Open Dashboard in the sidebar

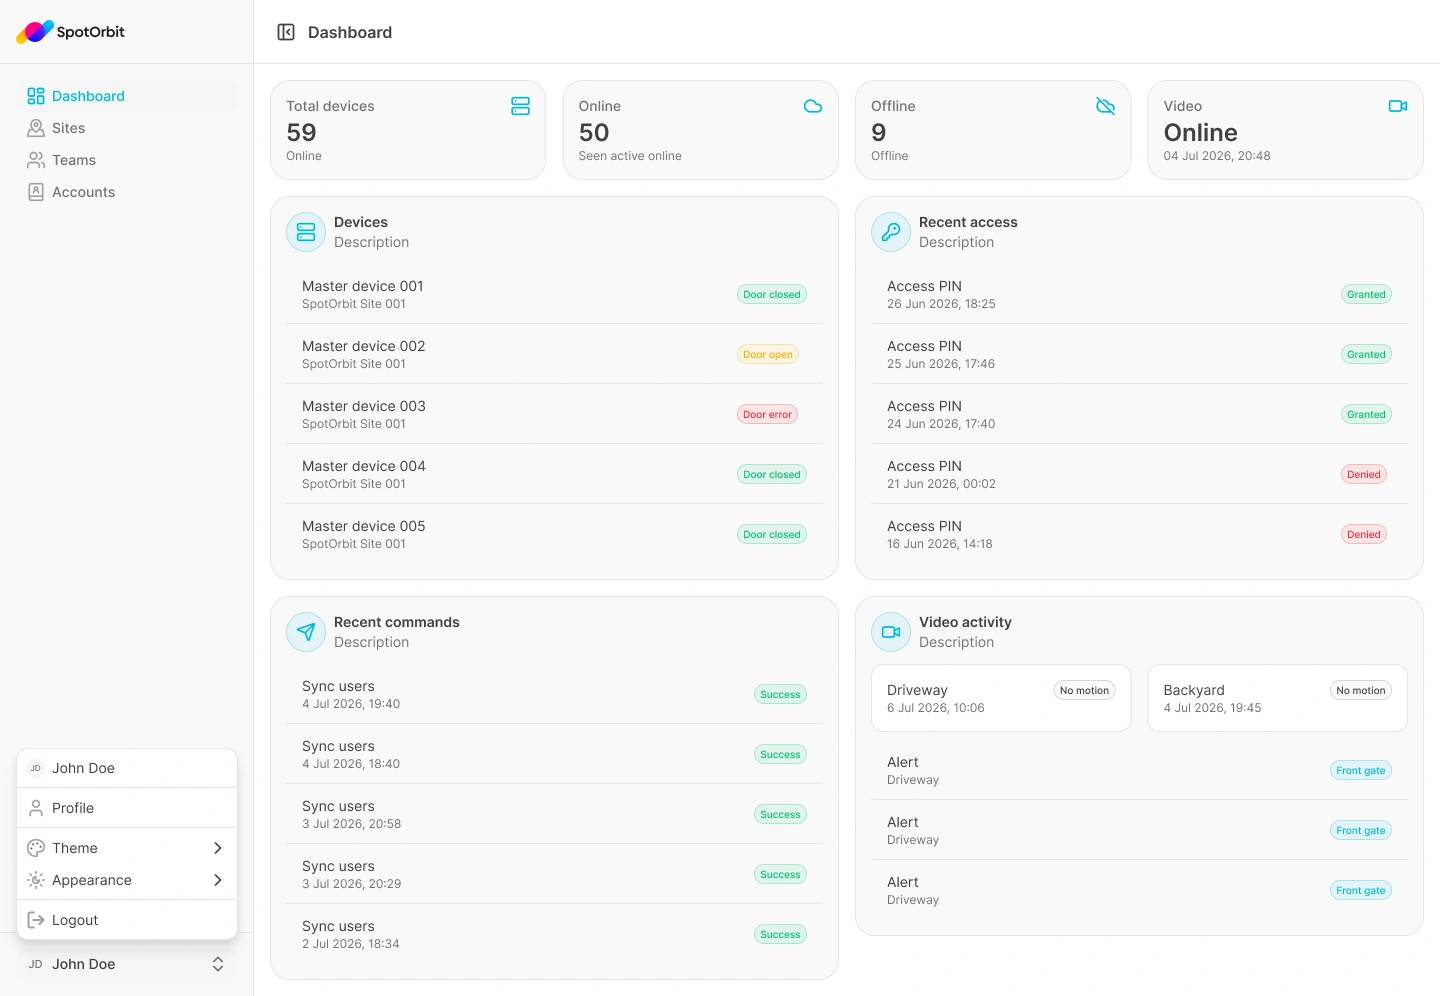(127, 96)
